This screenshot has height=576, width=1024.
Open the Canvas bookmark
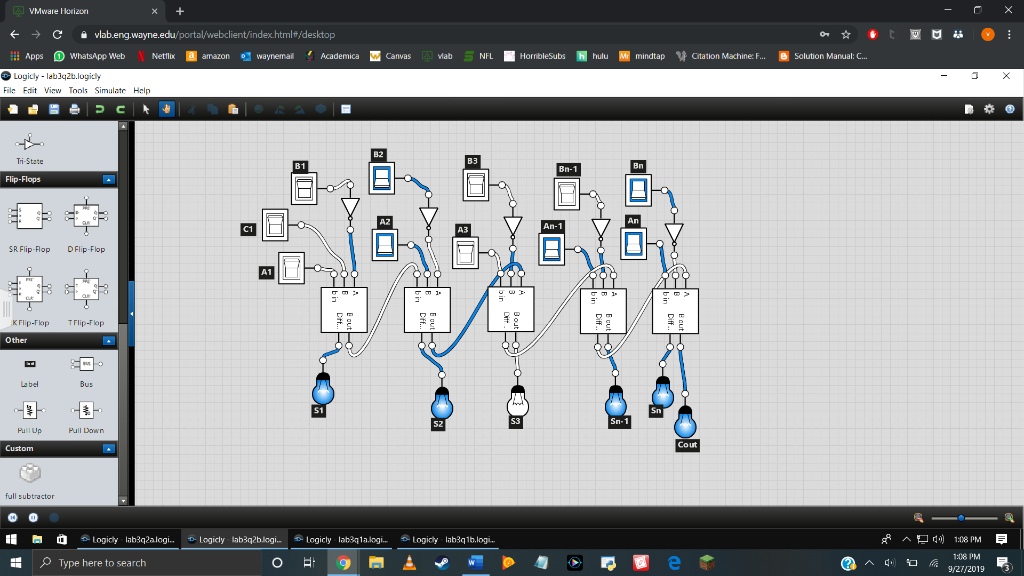[x=391, y=56]
